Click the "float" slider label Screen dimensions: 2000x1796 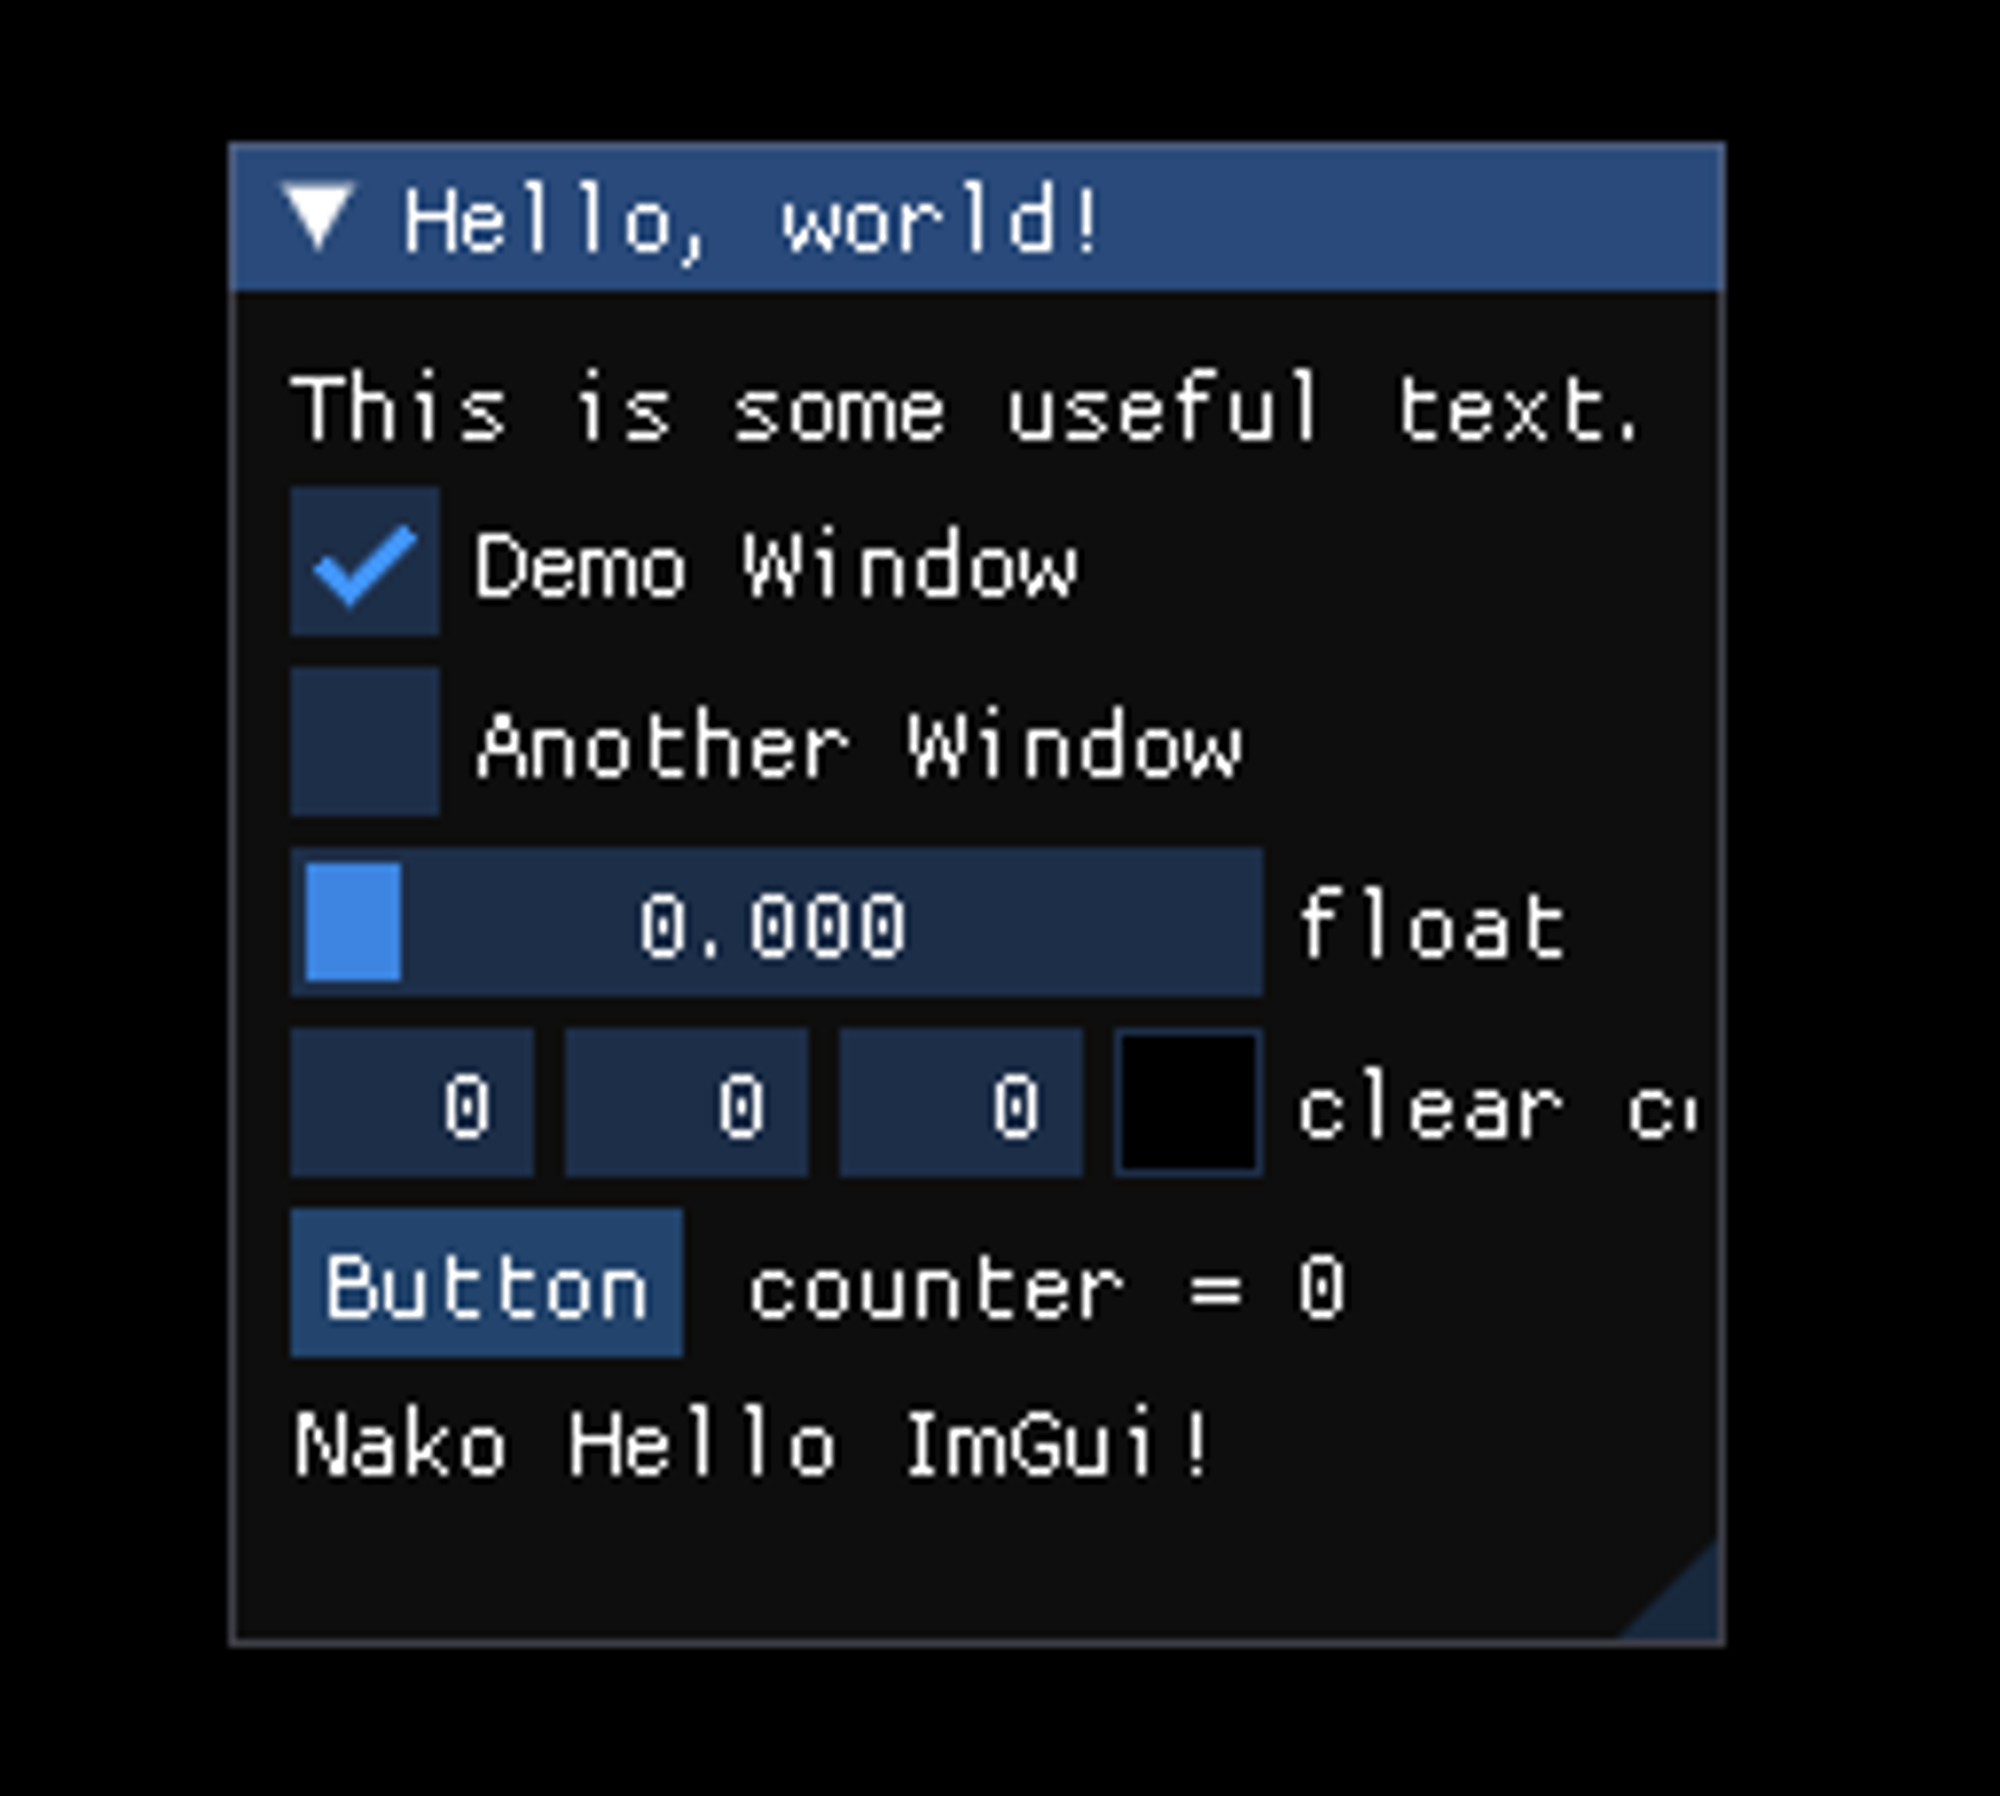[x=1430, y=926]
